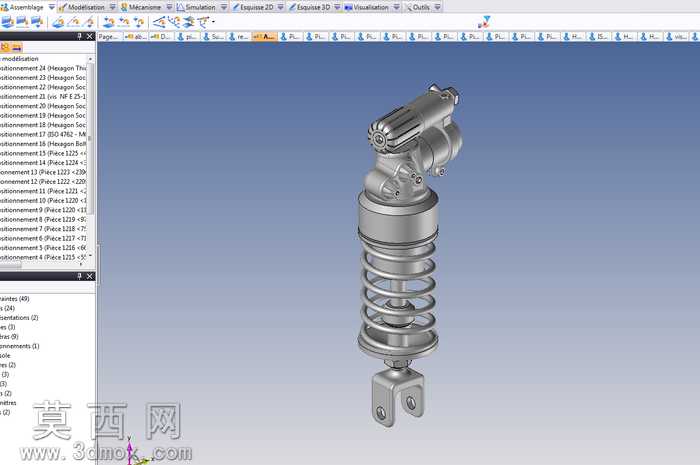Select the 'éras (9)' entity row

pyautogui.click(x=9, y=336)
